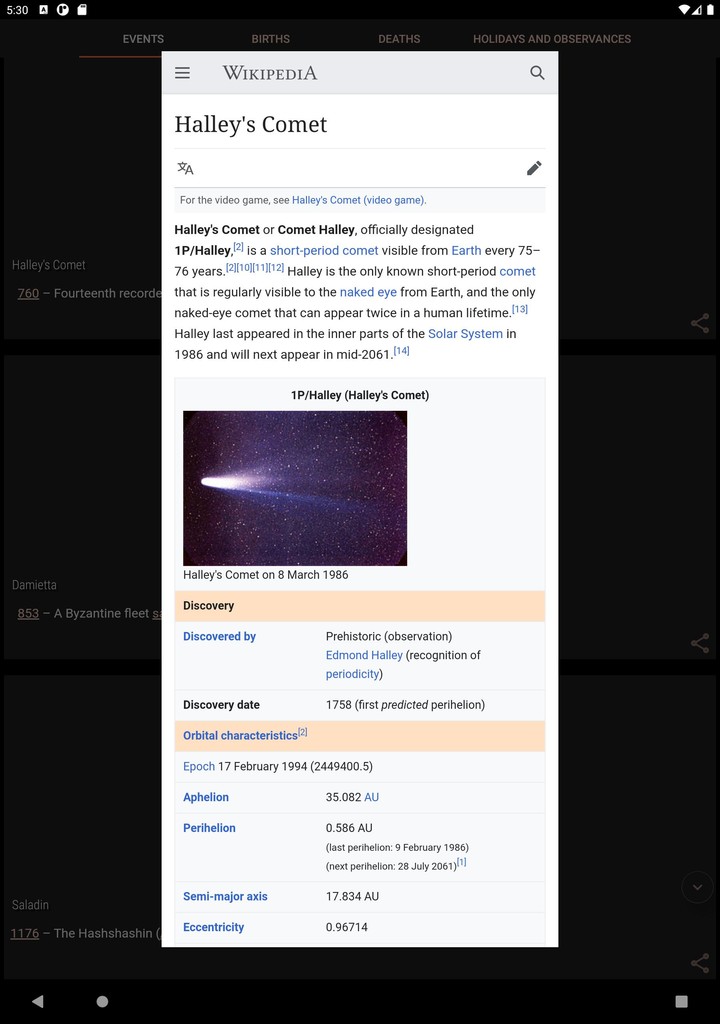Return to the EVENTS tab
720x1024 pixels.
coord(143,39)
